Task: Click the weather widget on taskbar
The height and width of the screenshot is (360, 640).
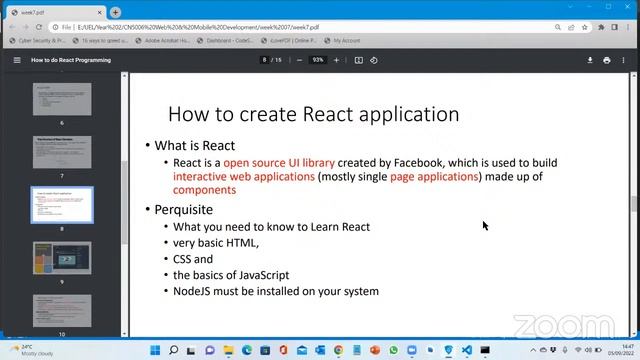Action: (32, 350)
